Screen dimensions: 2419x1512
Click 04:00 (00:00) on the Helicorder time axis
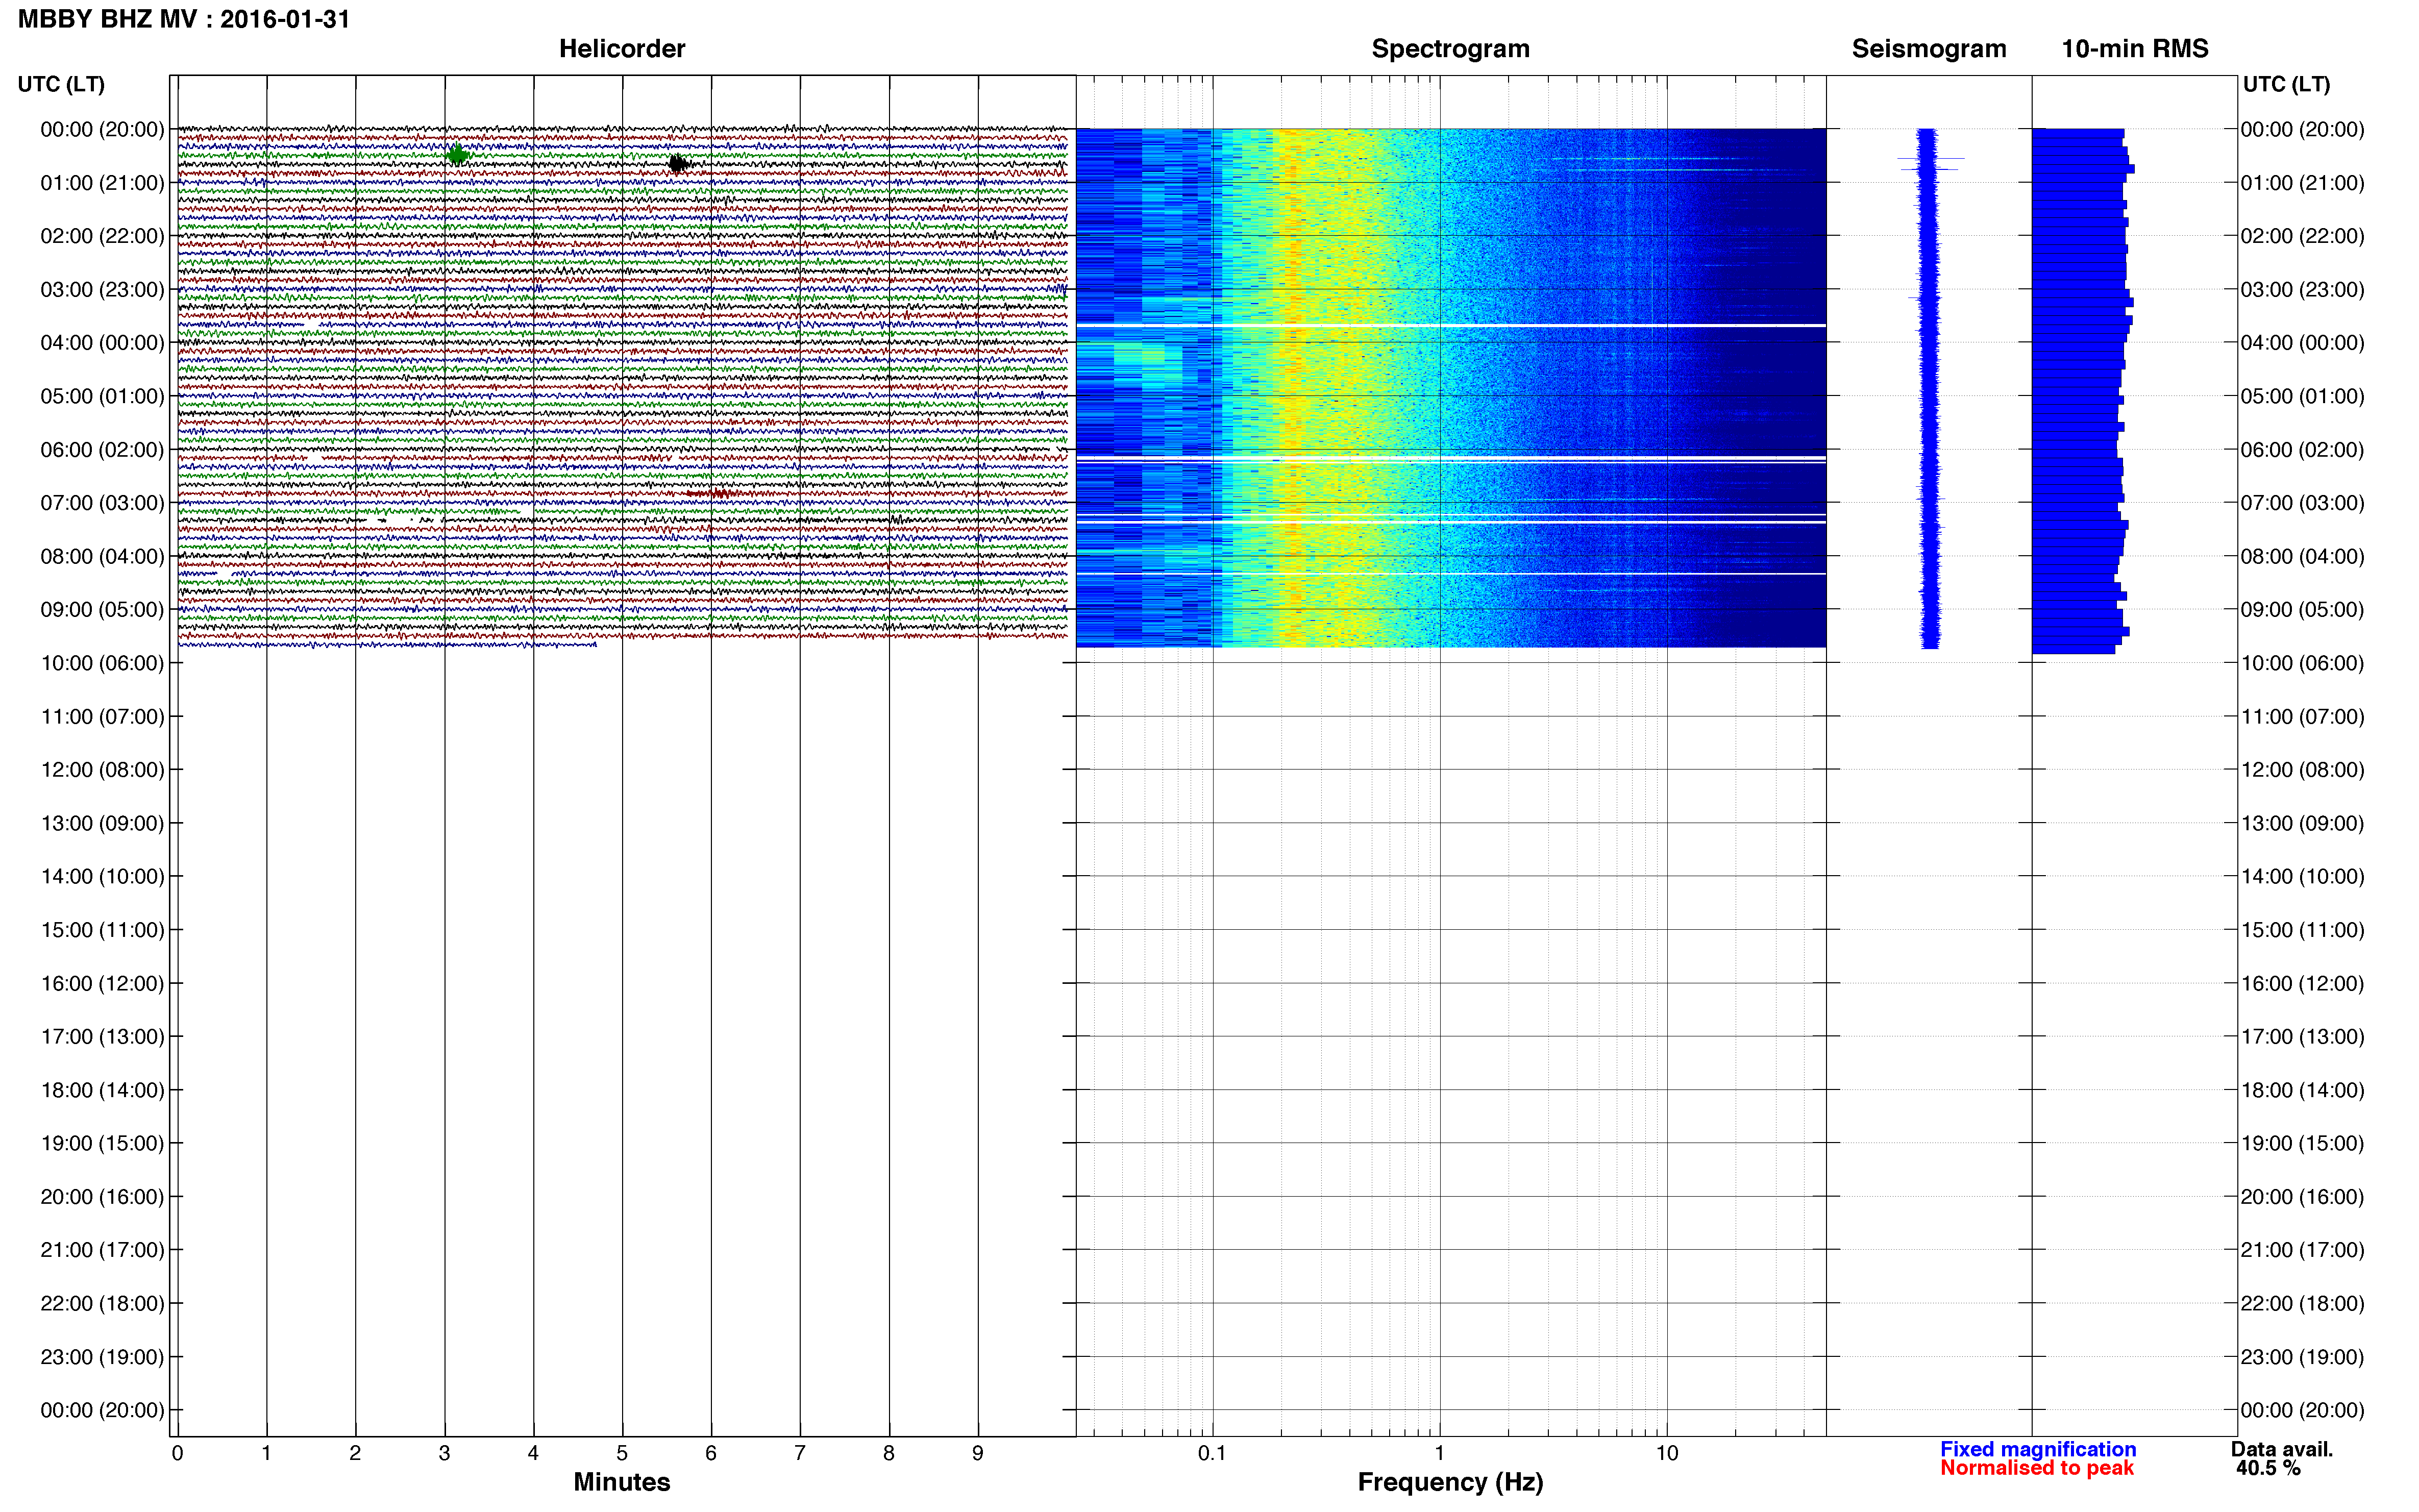[102, 342]
